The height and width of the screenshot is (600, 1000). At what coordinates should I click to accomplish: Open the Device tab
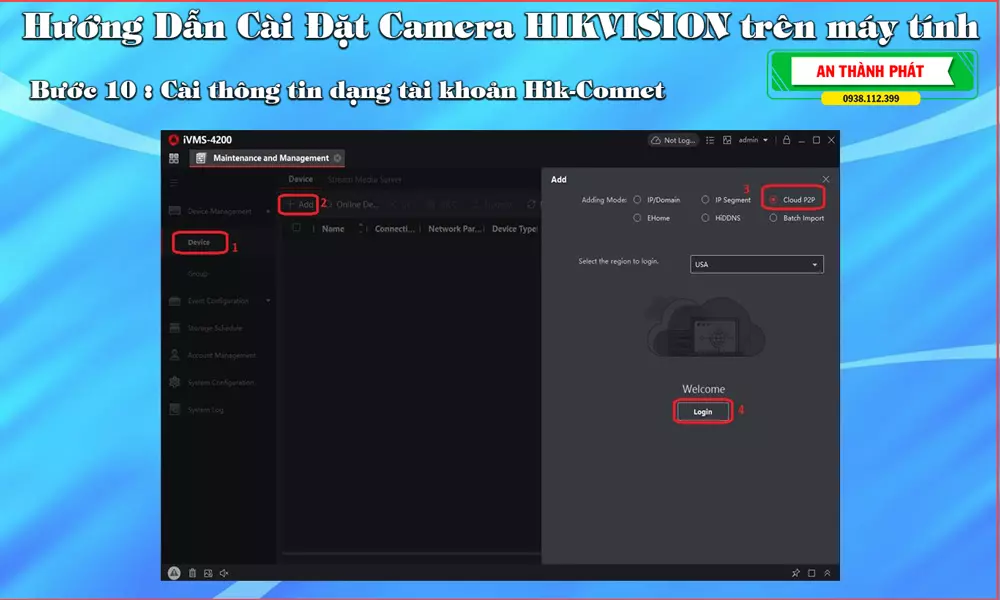pos(300,179)
